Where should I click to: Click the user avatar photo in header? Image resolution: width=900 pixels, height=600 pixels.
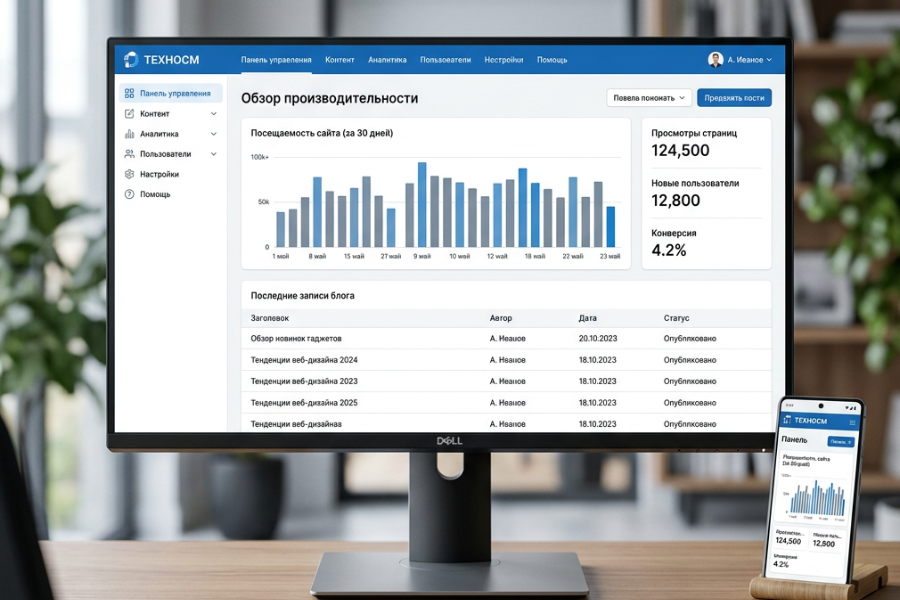click(x=715, y=60)
